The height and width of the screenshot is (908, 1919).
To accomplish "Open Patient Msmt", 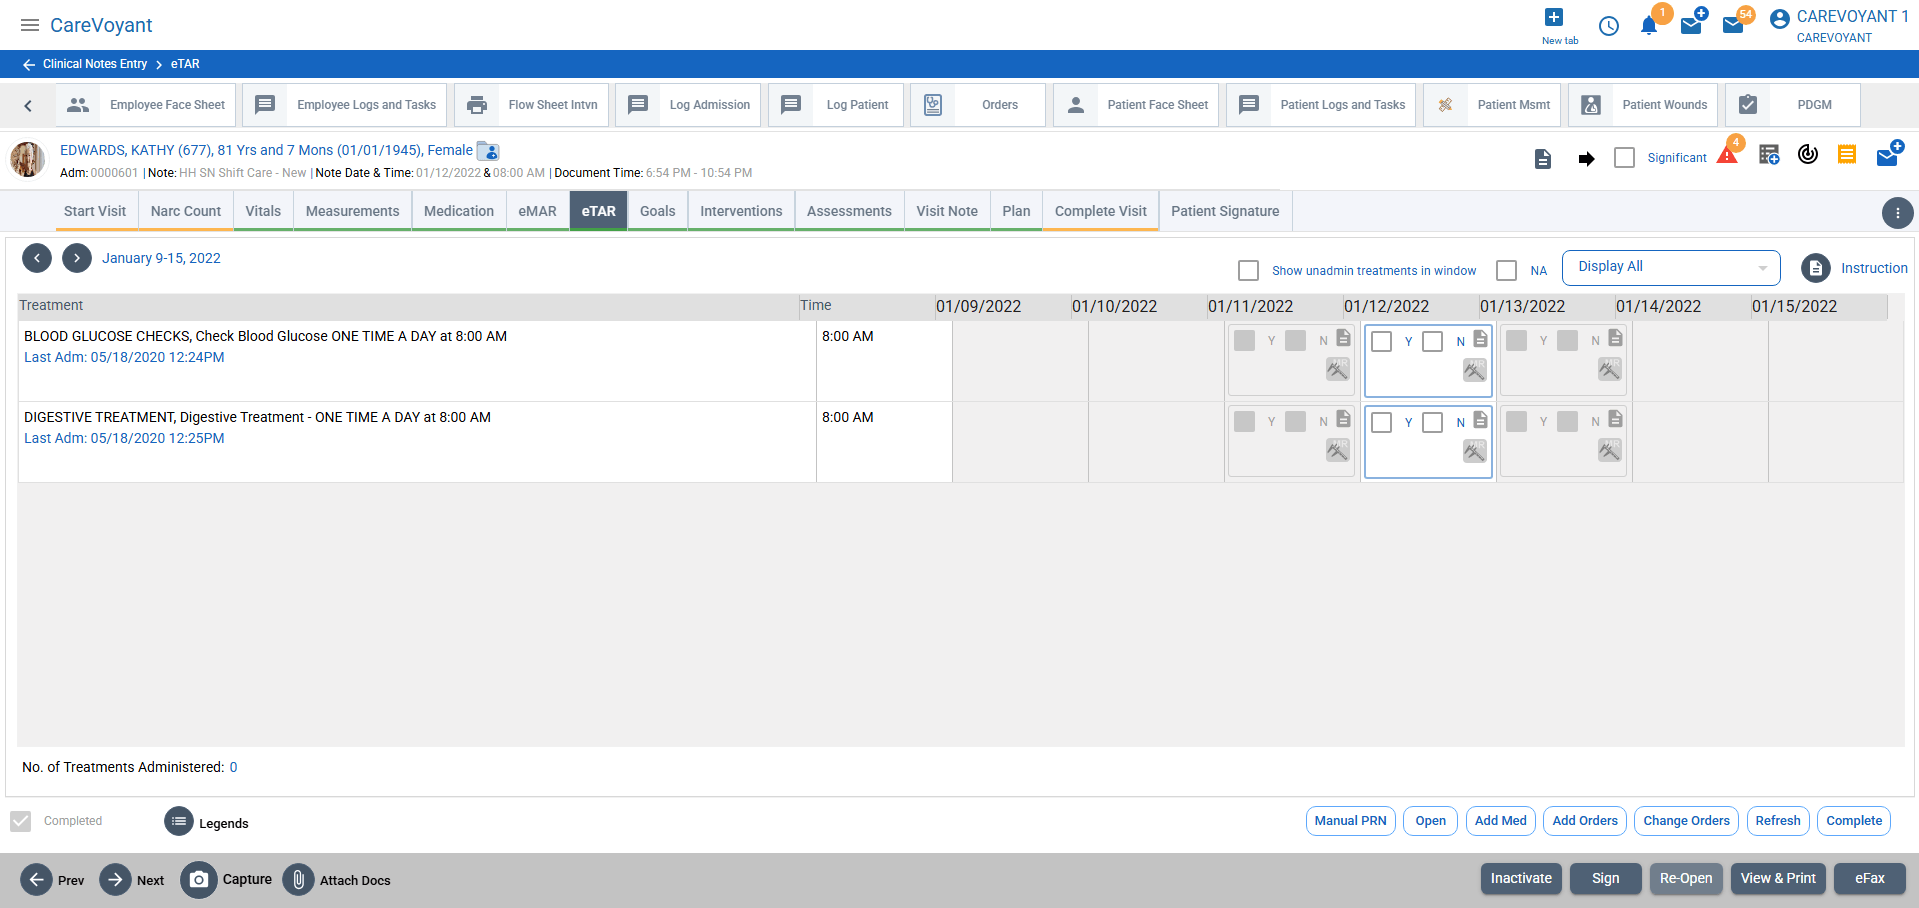I will point(1492,105).
